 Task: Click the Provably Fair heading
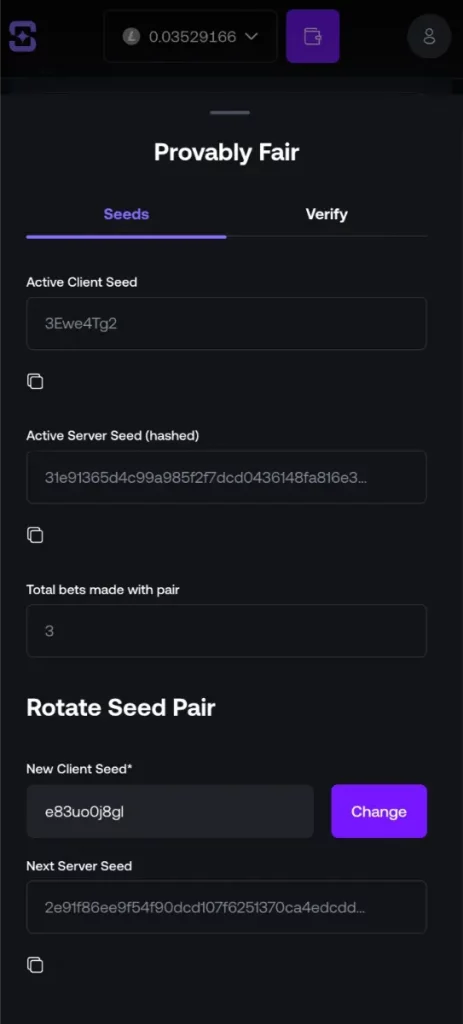coord(227,152)
